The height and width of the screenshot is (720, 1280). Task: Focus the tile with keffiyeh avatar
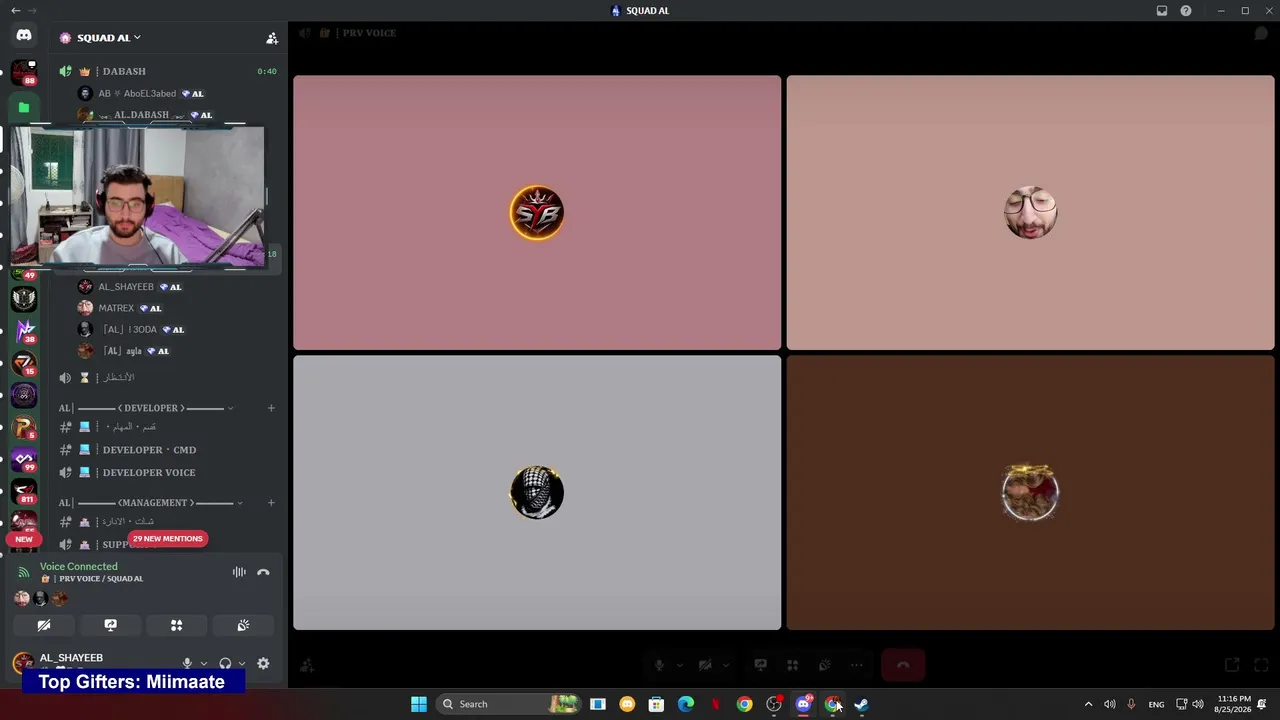(537, 493)
